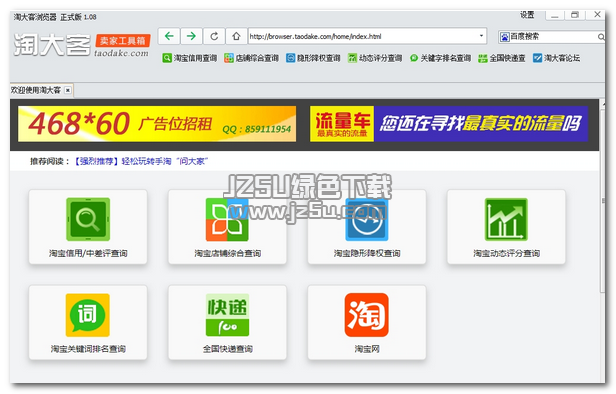Image resolution: width=616 pixels, height=394 pixels.
Task: Click the 快递100 express query icon
Action: 227,315
